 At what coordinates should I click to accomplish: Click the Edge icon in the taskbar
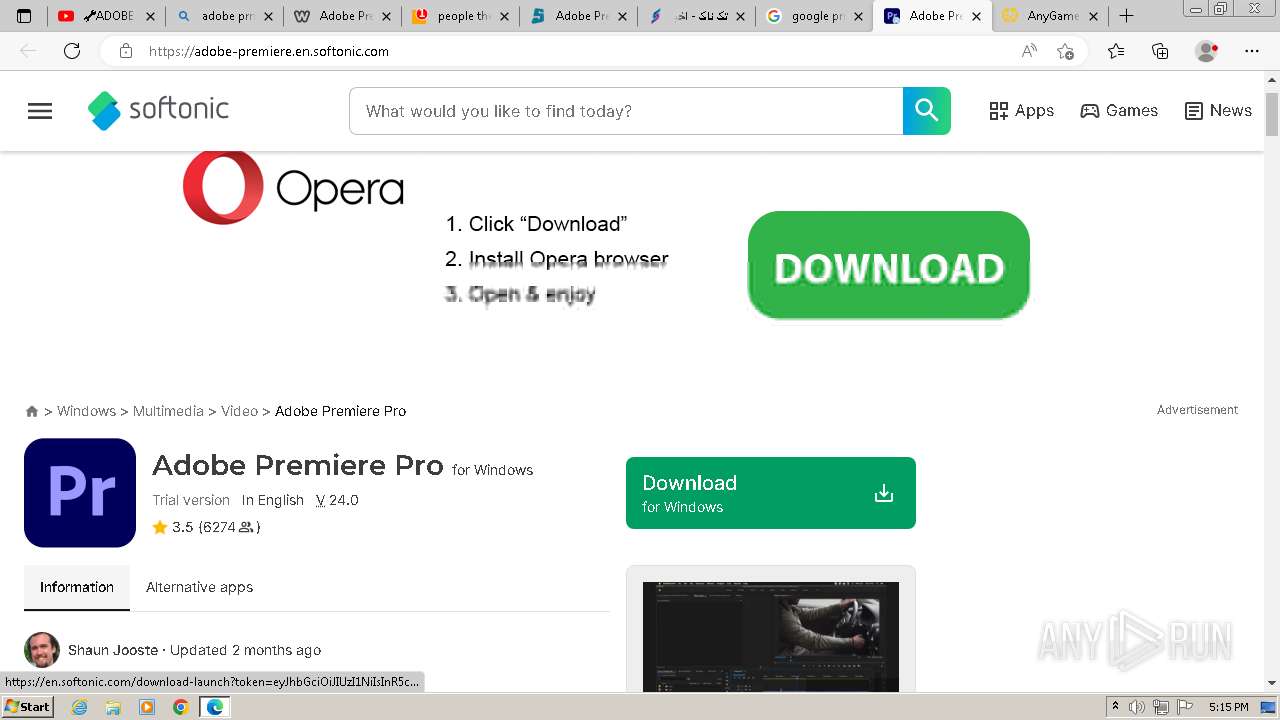214,707
